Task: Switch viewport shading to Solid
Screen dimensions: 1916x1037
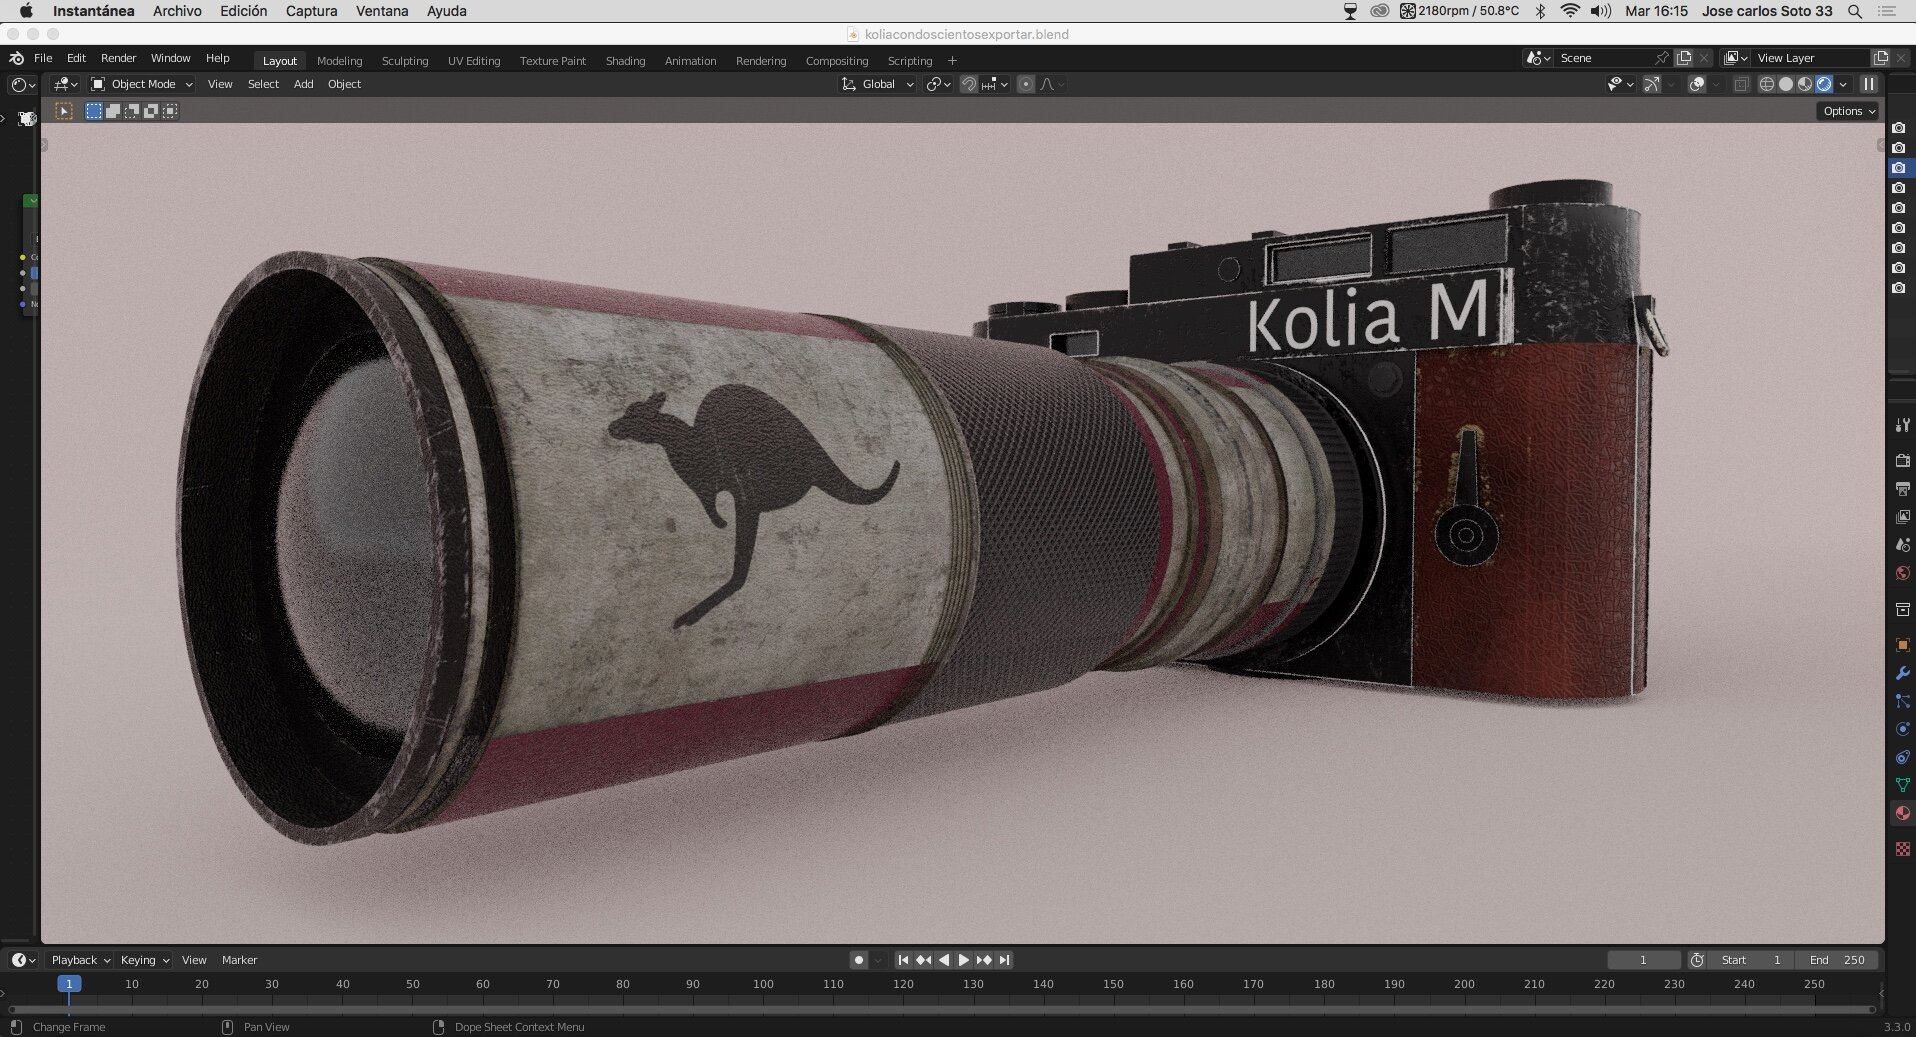Action: coord(1786,84)
